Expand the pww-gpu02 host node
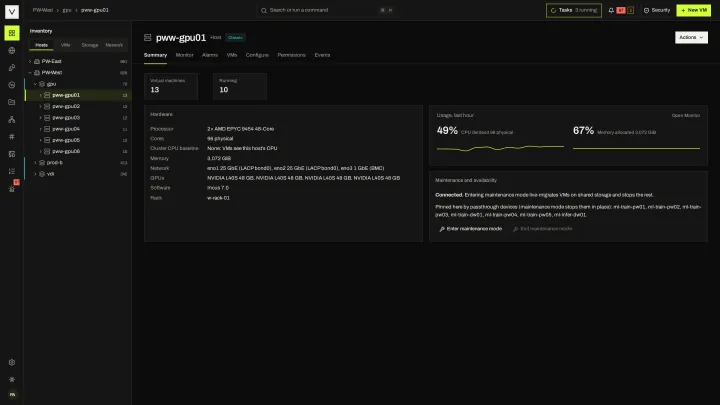This screenshot has width=720, height=405. [x=40, y=106]
